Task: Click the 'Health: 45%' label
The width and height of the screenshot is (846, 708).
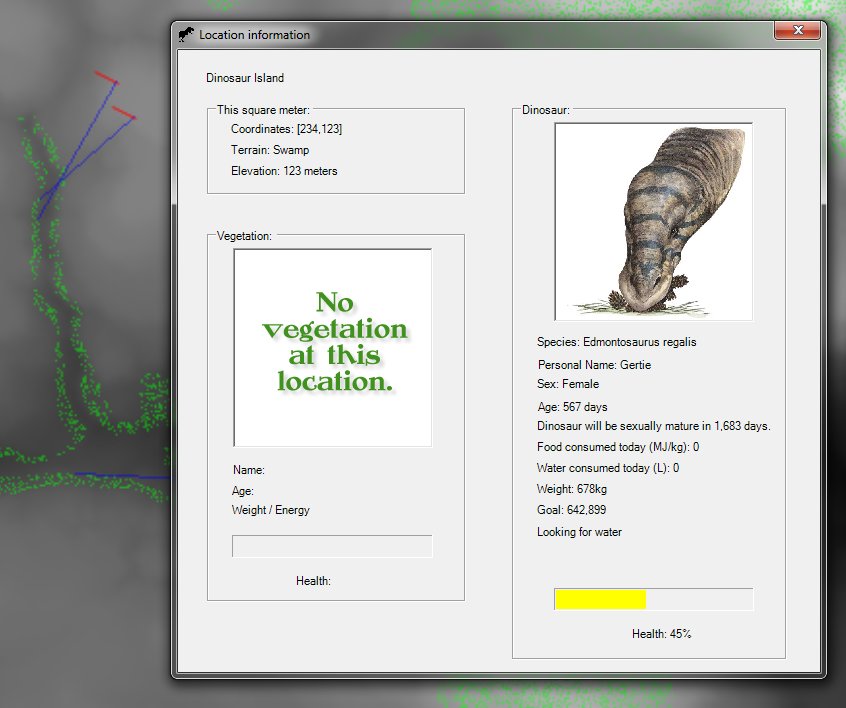Action: (x=661, y=634)
